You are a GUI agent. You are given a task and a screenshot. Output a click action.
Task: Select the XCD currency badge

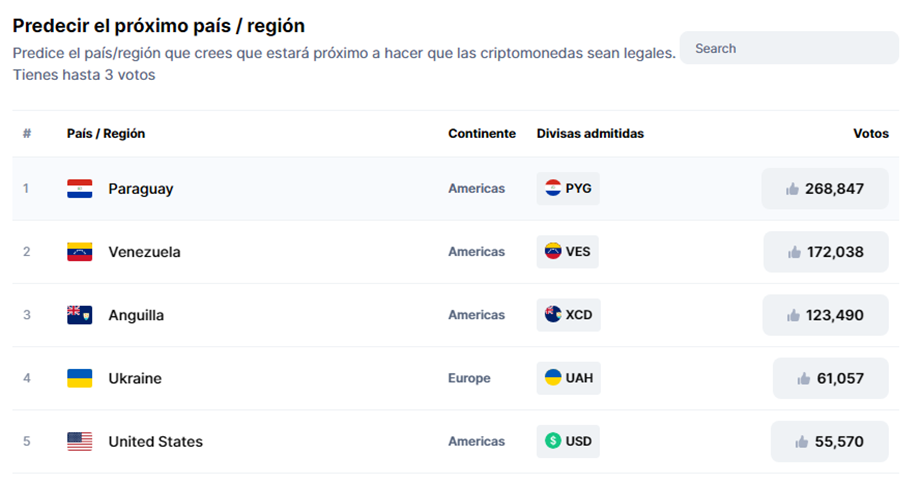click(569, 315)
